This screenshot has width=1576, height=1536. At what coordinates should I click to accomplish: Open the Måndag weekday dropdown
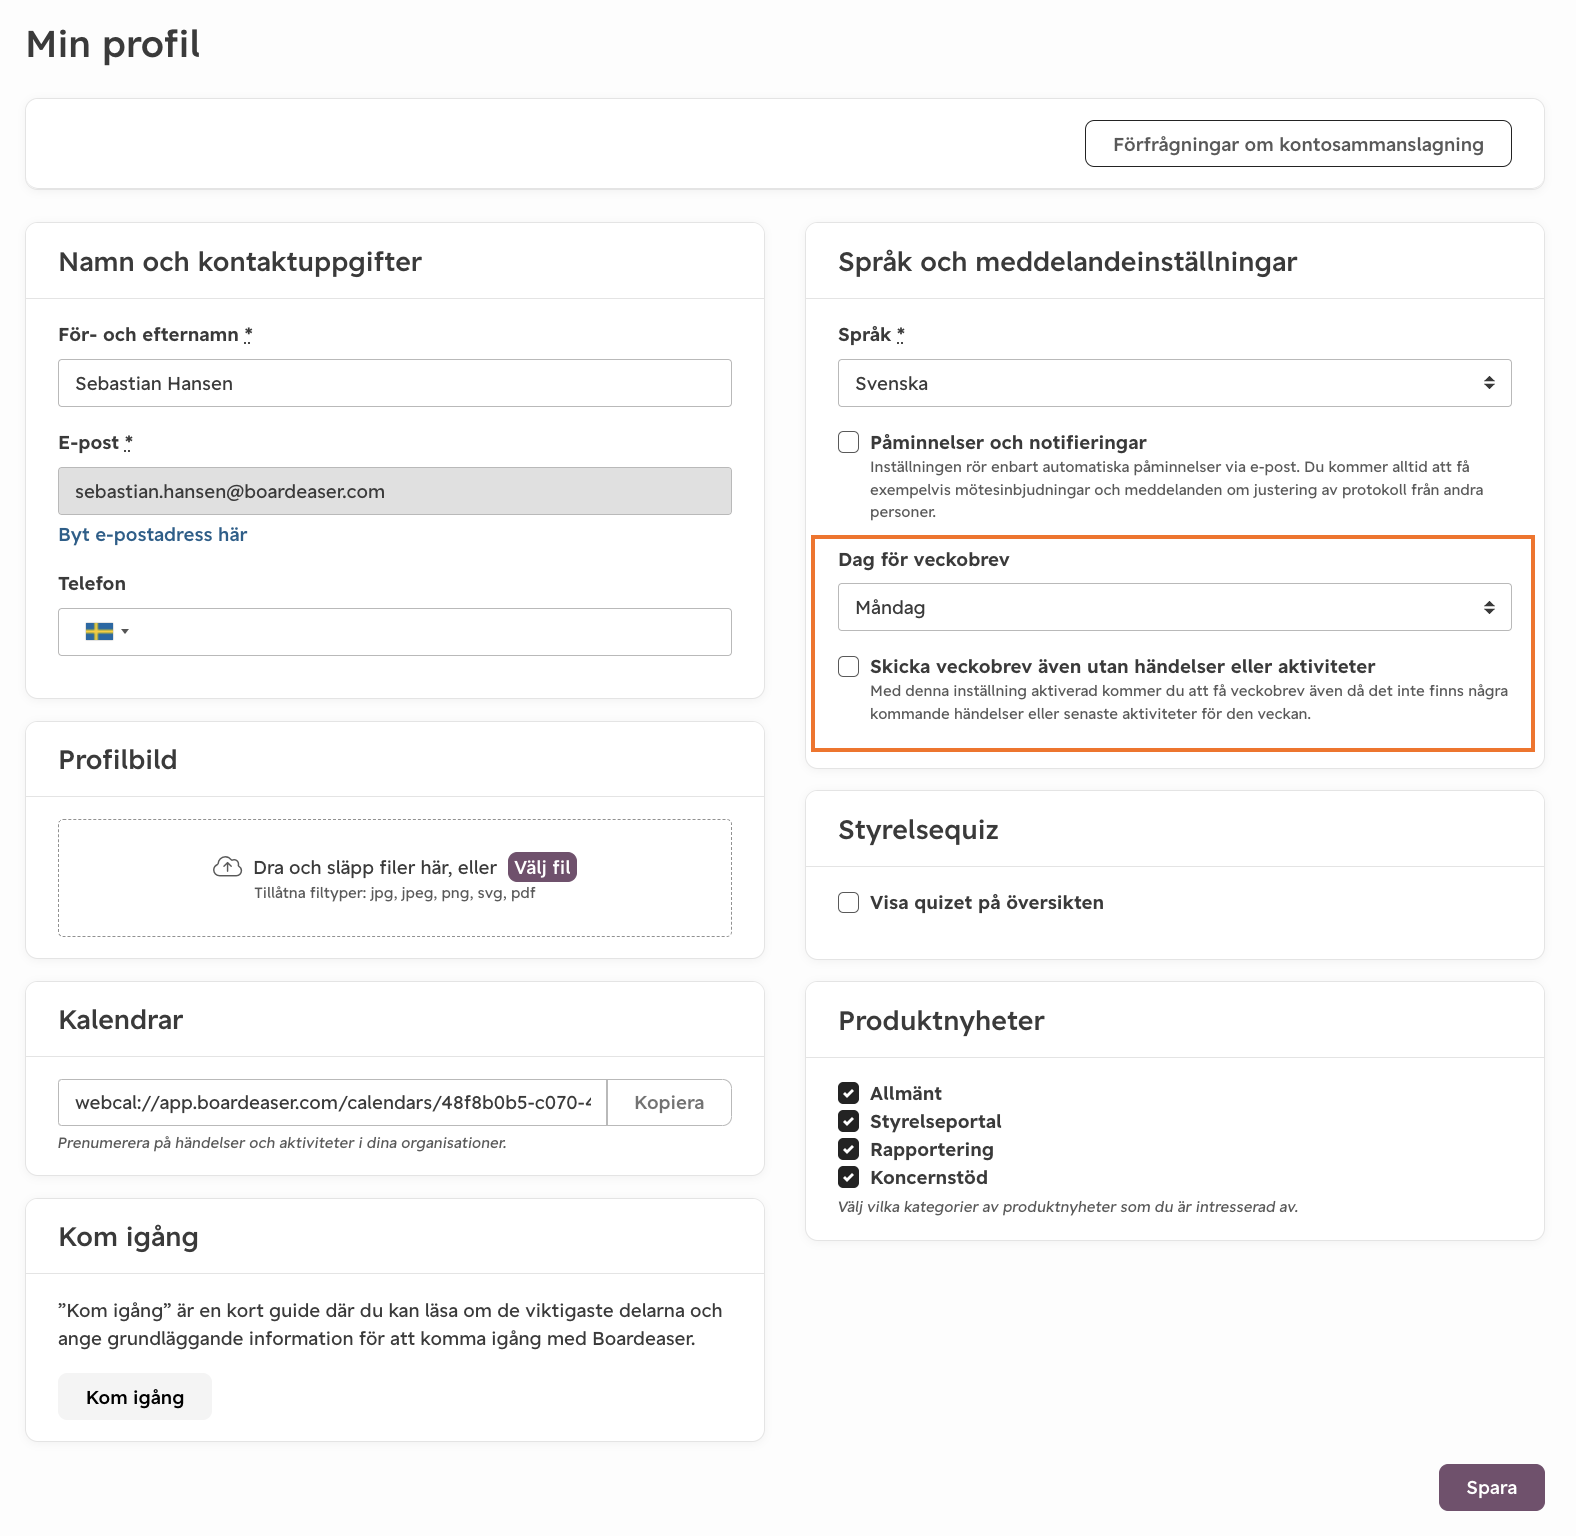pyautogui.click(x=1175, y=607)
